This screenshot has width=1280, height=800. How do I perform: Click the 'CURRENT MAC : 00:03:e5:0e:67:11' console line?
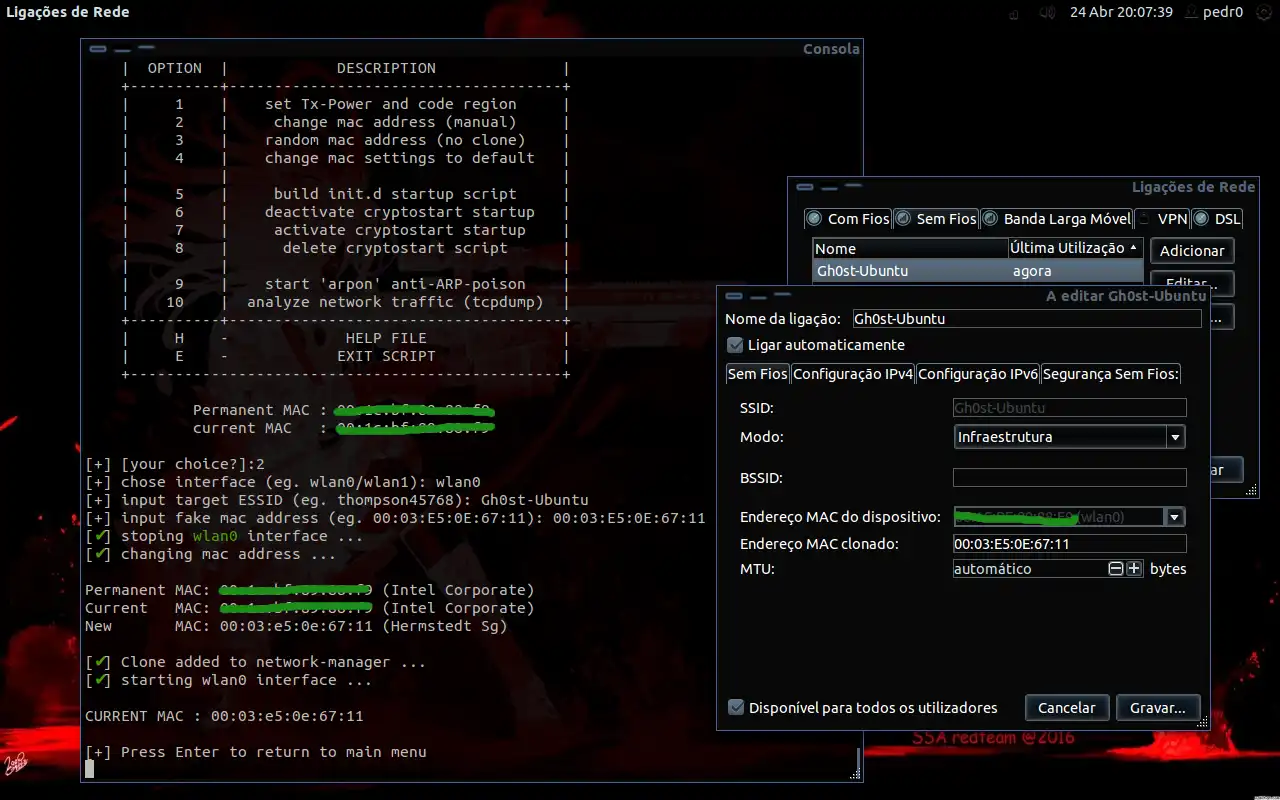224,716
